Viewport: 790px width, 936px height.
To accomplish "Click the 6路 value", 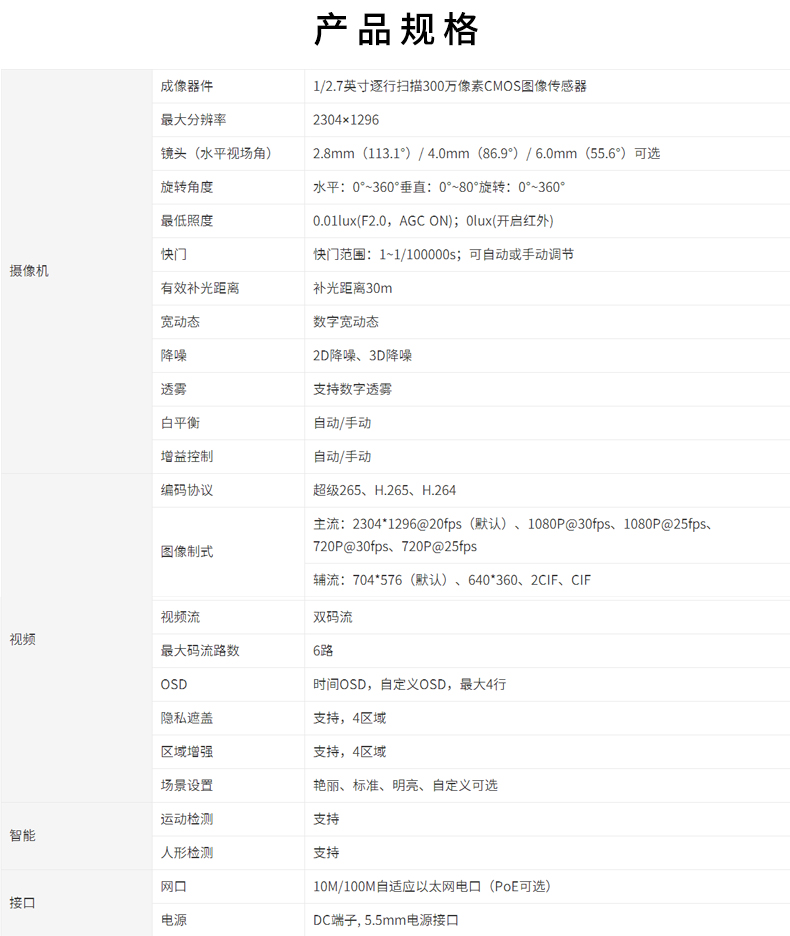I will pyautogui.click(x=323, y=651).
